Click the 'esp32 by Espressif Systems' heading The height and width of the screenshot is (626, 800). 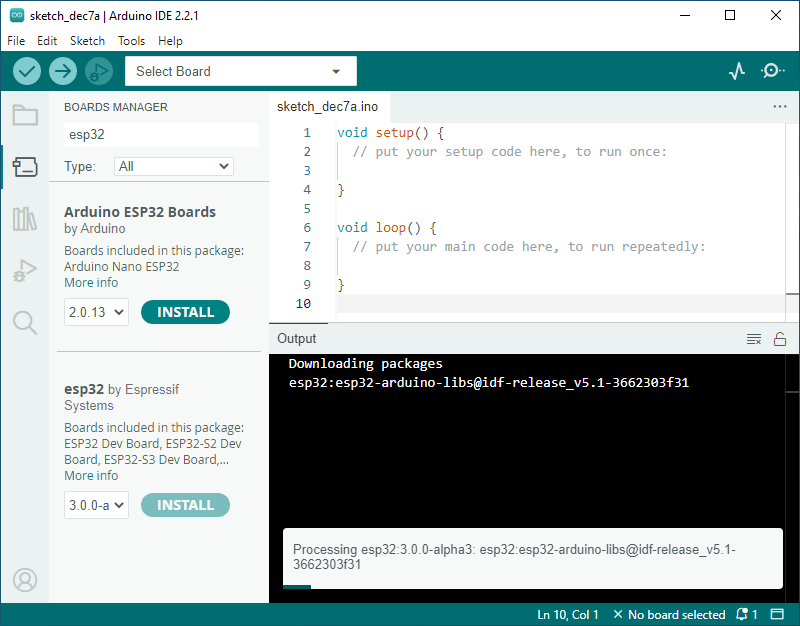point(121,397)
